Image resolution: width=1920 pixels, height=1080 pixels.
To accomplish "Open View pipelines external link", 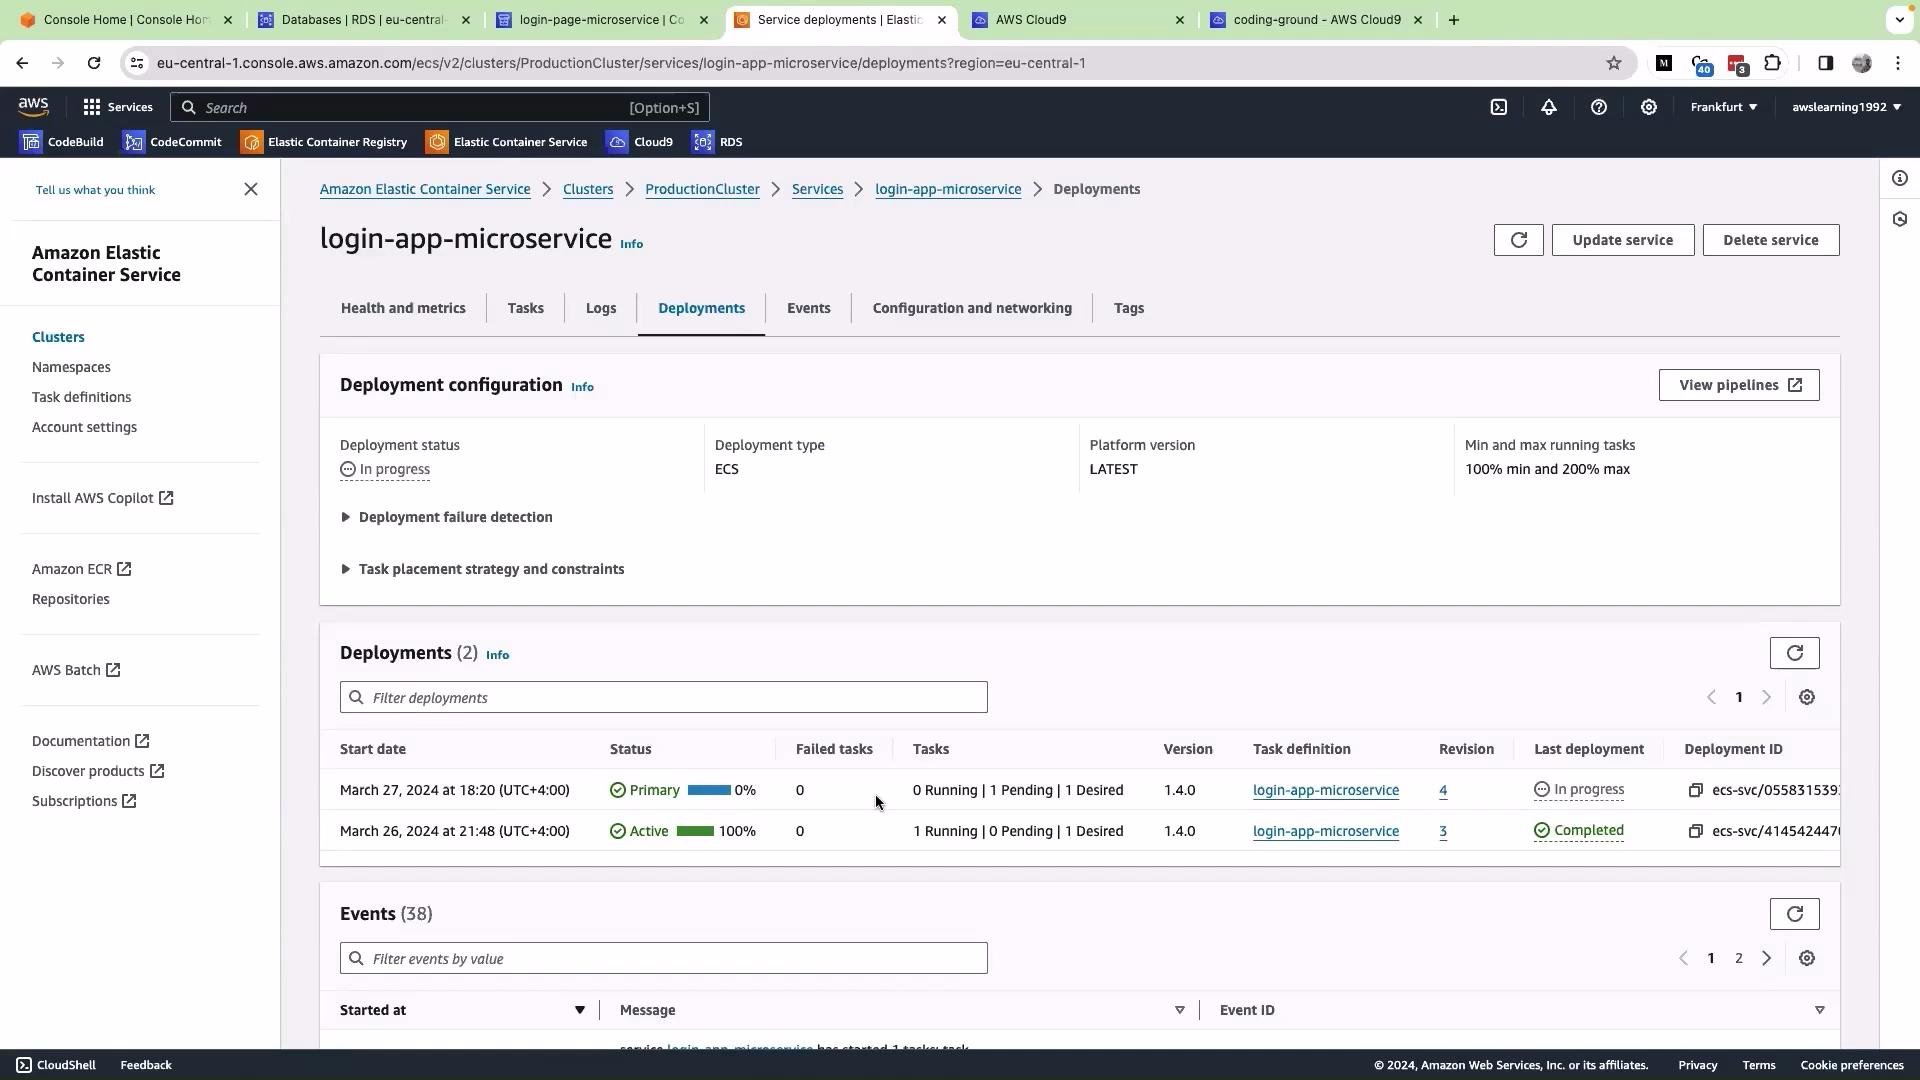I will (x=1738, y=386).
